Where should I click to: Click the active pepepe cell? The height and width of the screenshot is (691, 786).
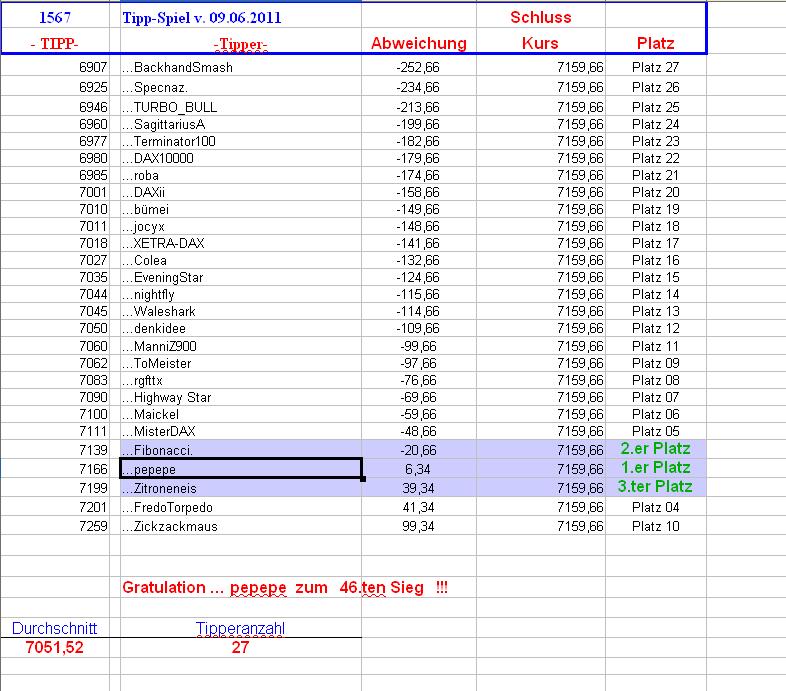coord(241,468)
